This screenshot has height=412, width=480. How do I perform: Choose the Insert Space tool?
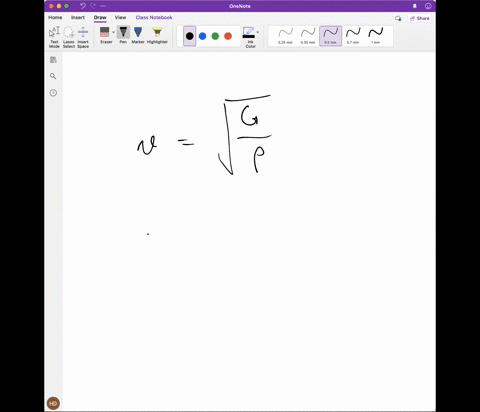coord(83,37)
